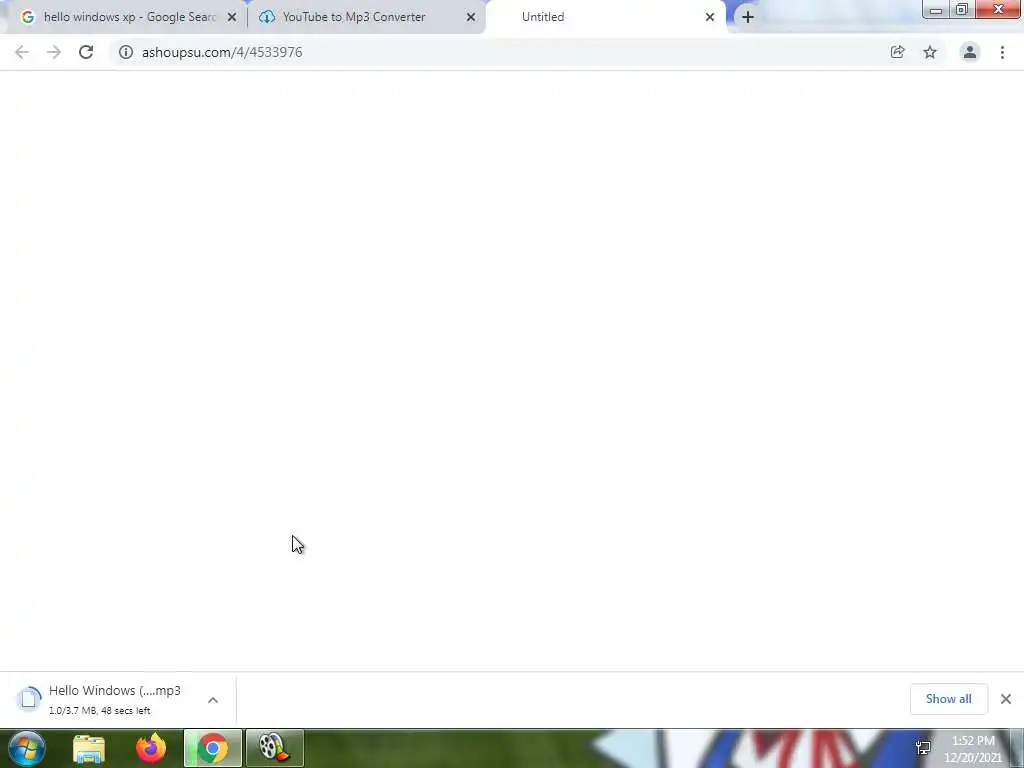
Task: Close the Untitled tab
Action: 710,17
